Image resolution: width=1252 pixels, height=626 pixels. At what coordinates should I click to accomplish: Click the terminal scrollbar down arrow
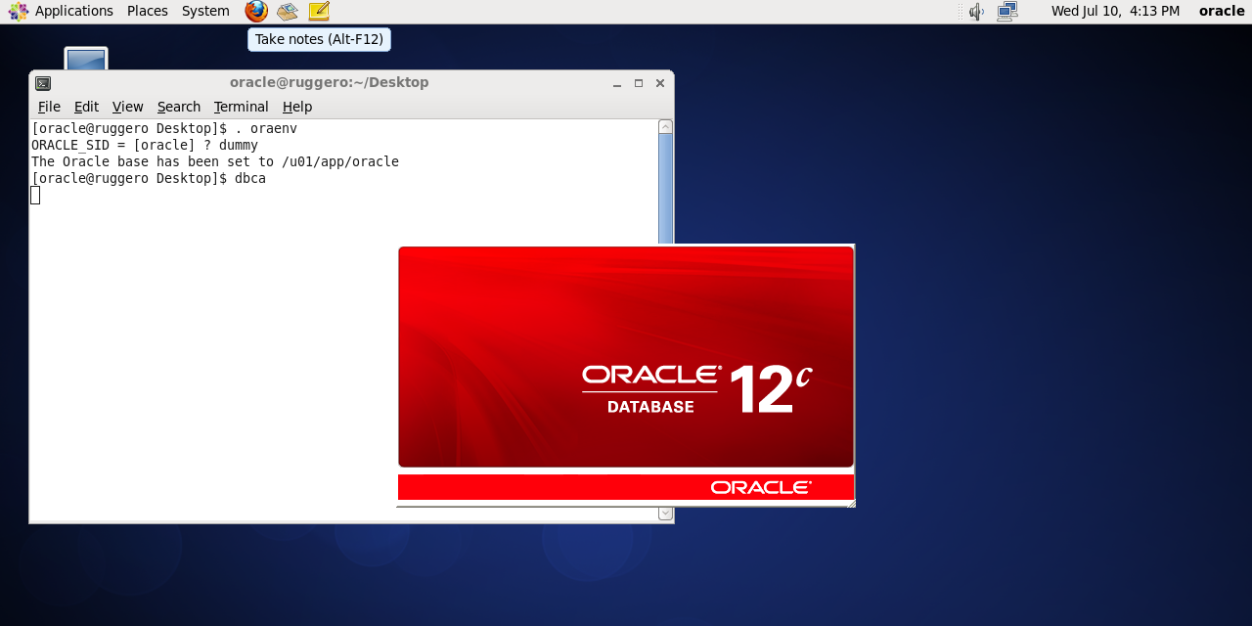pos(665,513)
